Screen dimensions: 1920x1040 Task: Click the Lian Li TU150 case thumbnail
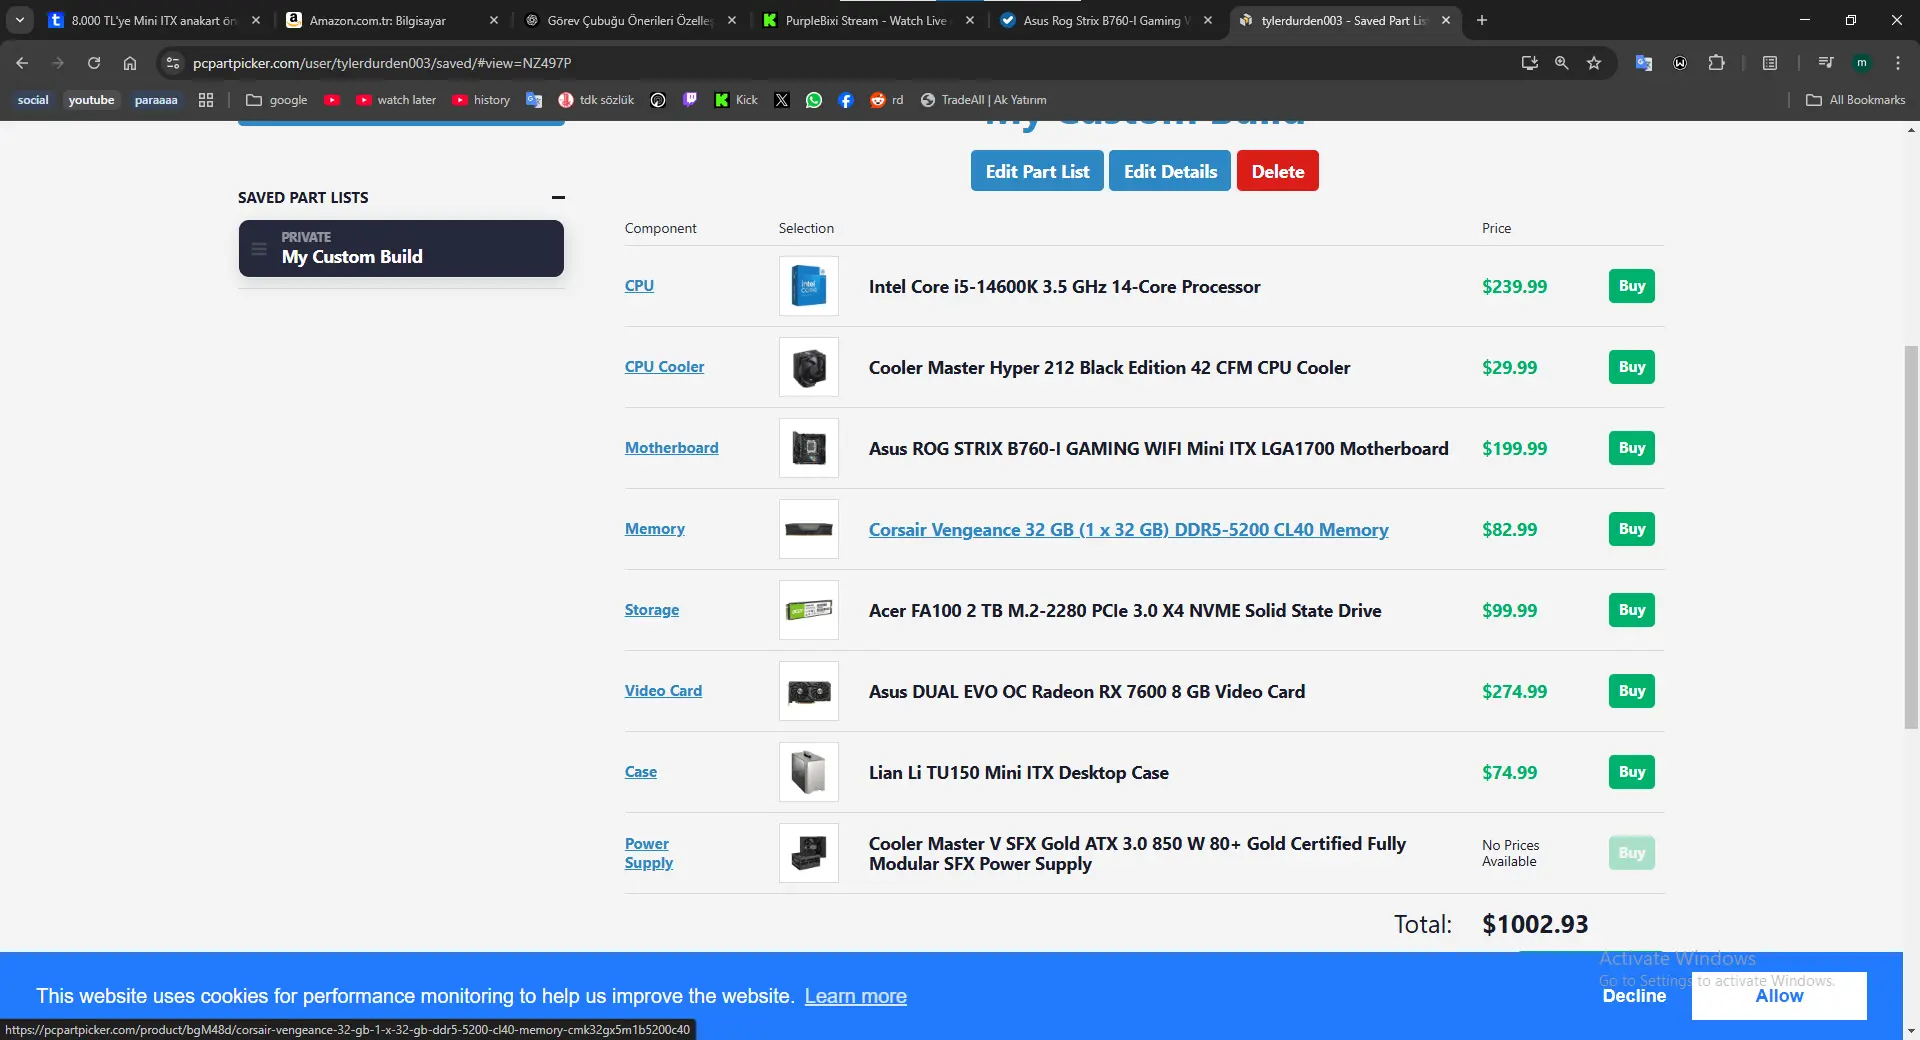(x=809, y=772)
